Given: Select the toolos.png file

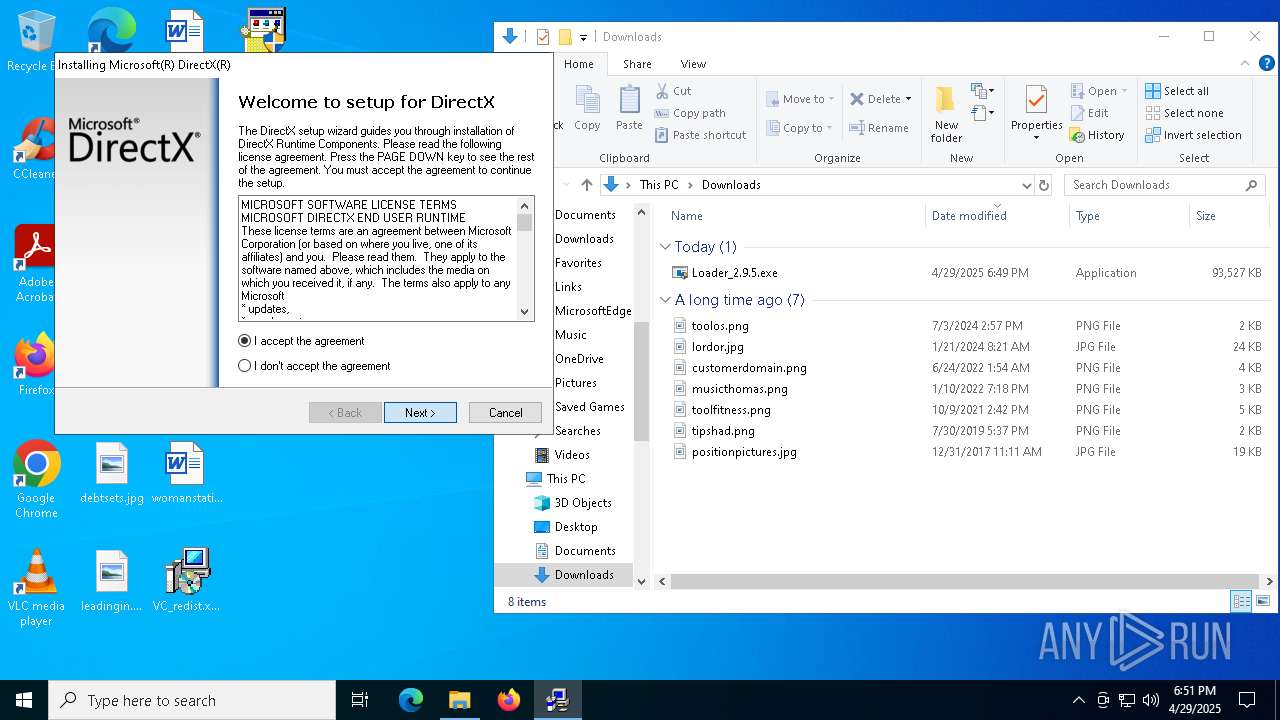Looking at the screenshot, I should coord(720,326).
